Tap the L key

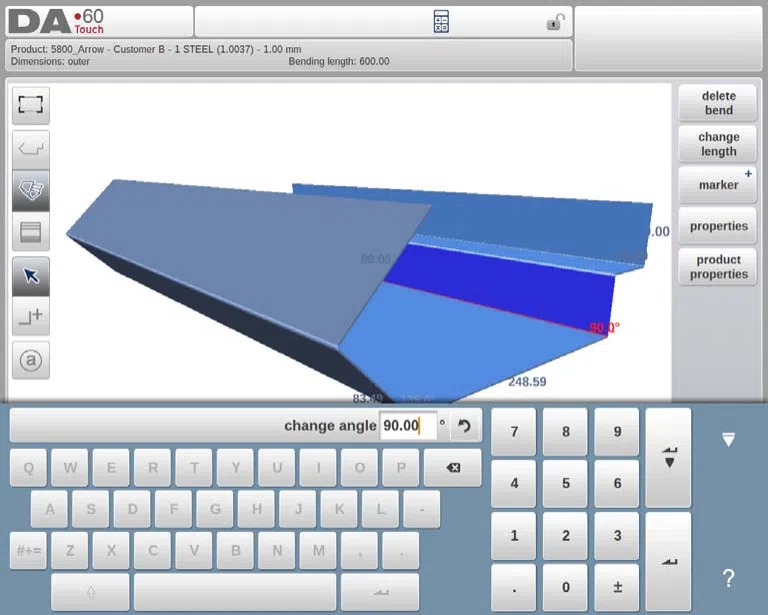(381, 509)
